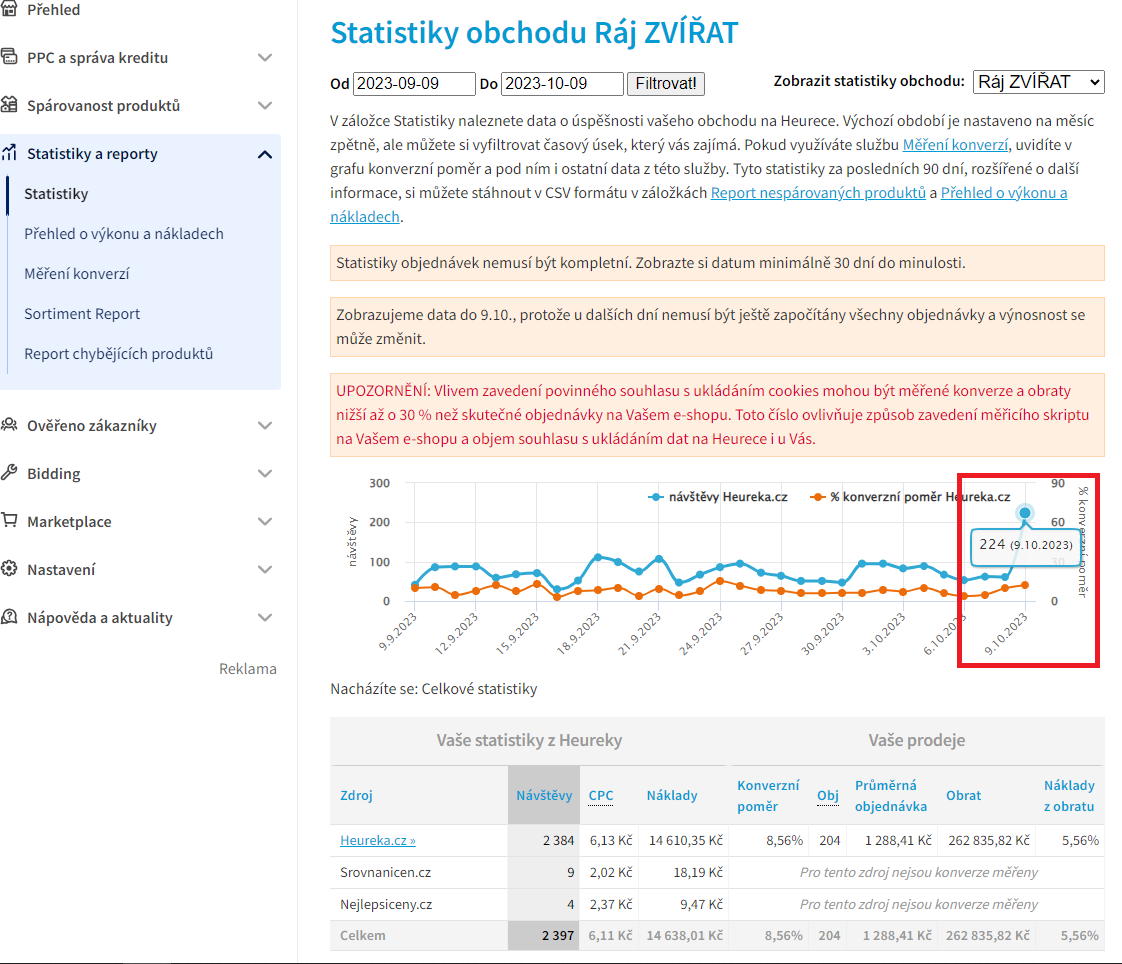Sort table by Náklady column header
The image size is (1122, 964).
[672, 795]
